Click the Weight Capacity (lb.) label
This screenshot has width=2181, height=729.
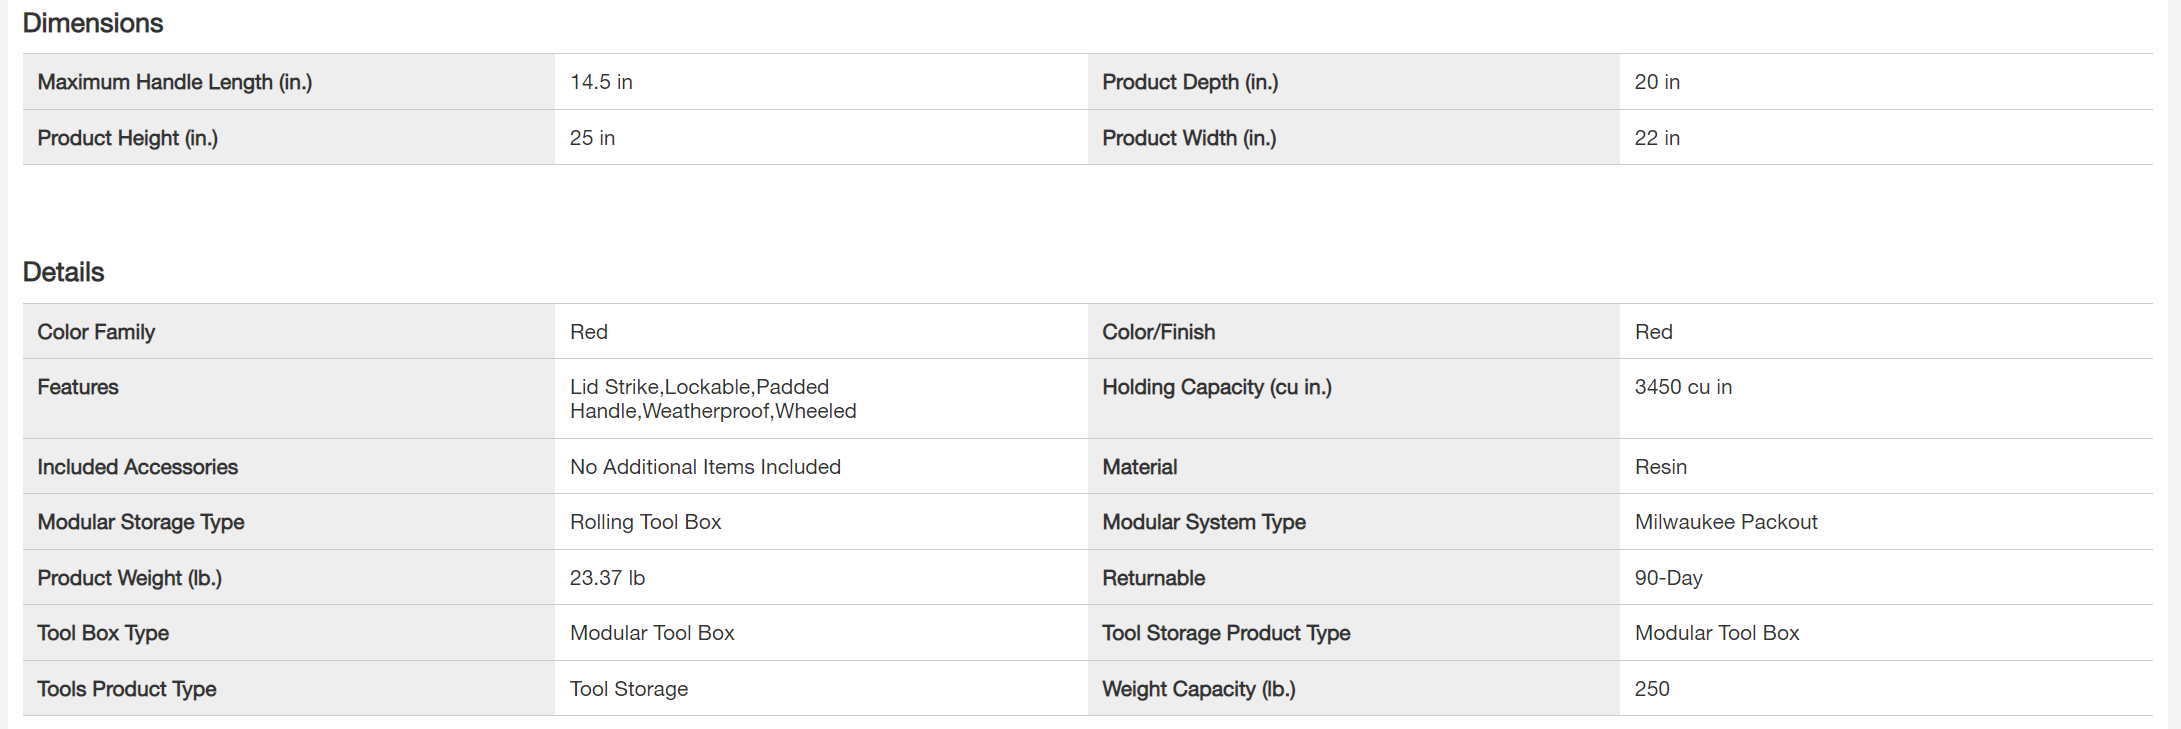1198,689
